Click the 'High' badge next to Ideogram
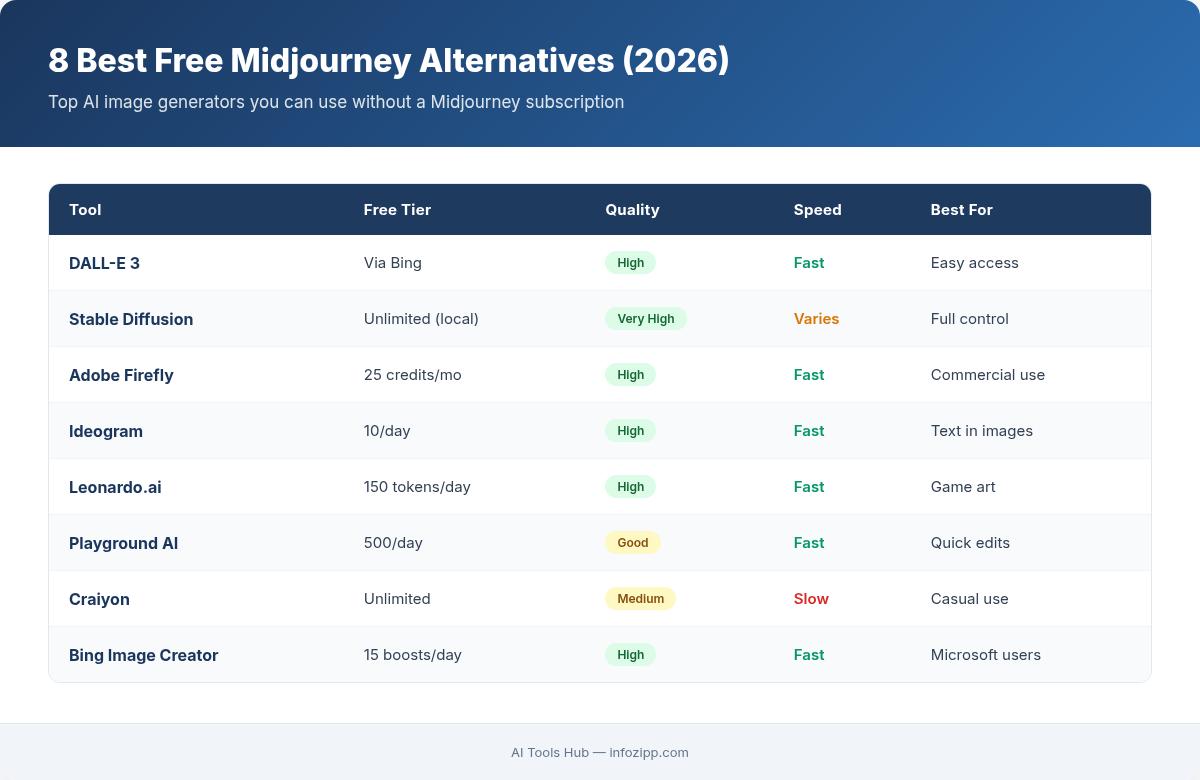The height and width of the screenshot is (780, 1200). tap(630, 430)
